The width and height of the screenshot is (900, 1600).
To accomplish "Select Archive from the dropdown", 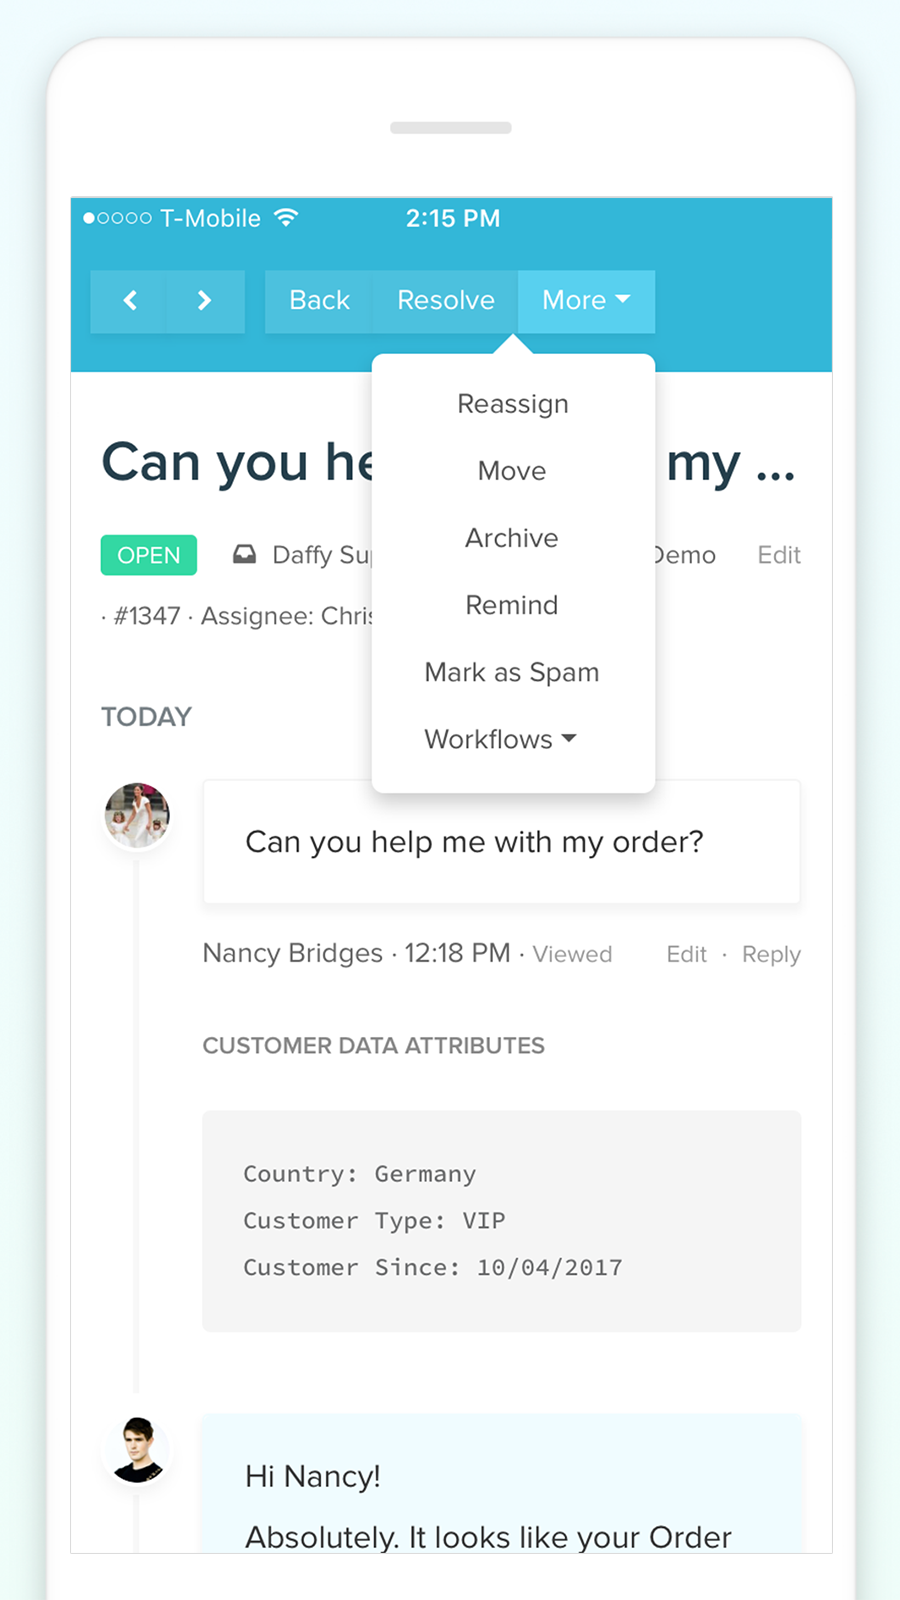I will (x=512, y=538).
